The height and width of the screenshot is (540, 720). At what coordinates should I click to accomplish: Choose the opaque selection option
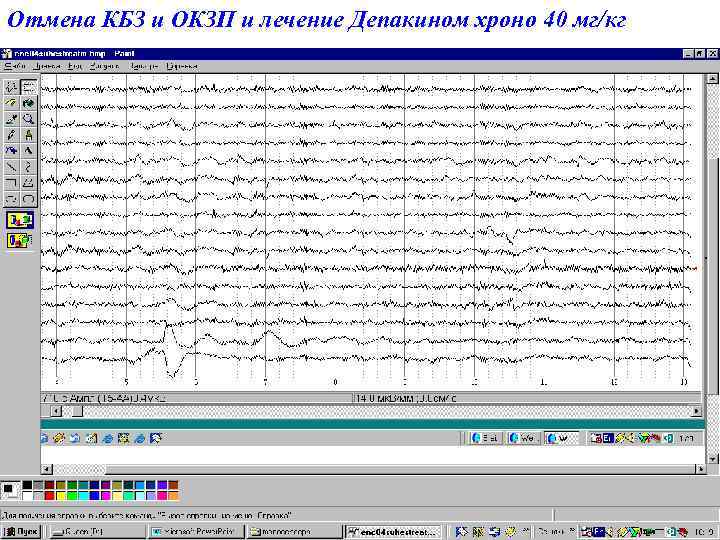point(20,221)
